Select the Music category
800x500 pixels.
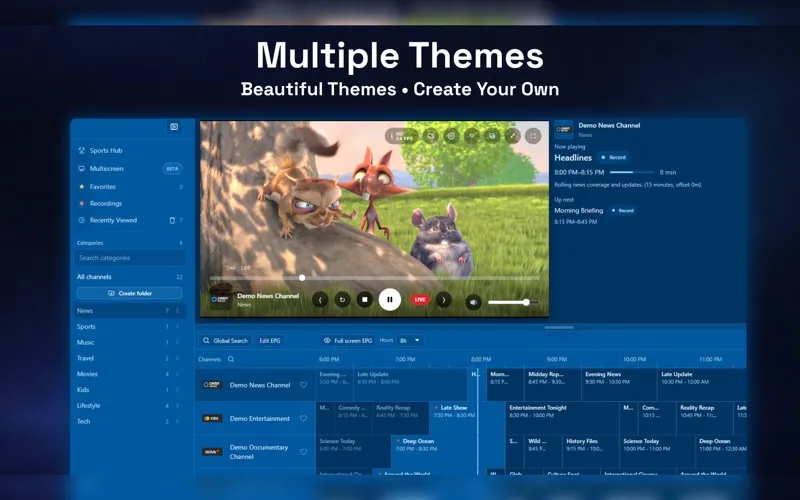pyautogui.click(x=130, y=342)
